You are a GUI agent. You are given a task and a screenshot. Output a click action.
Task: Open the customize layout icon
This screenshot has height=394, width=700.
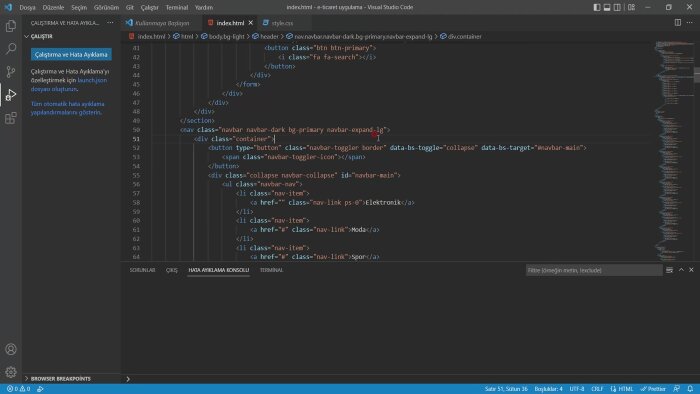pyautogui.click(x=631, y=7)
